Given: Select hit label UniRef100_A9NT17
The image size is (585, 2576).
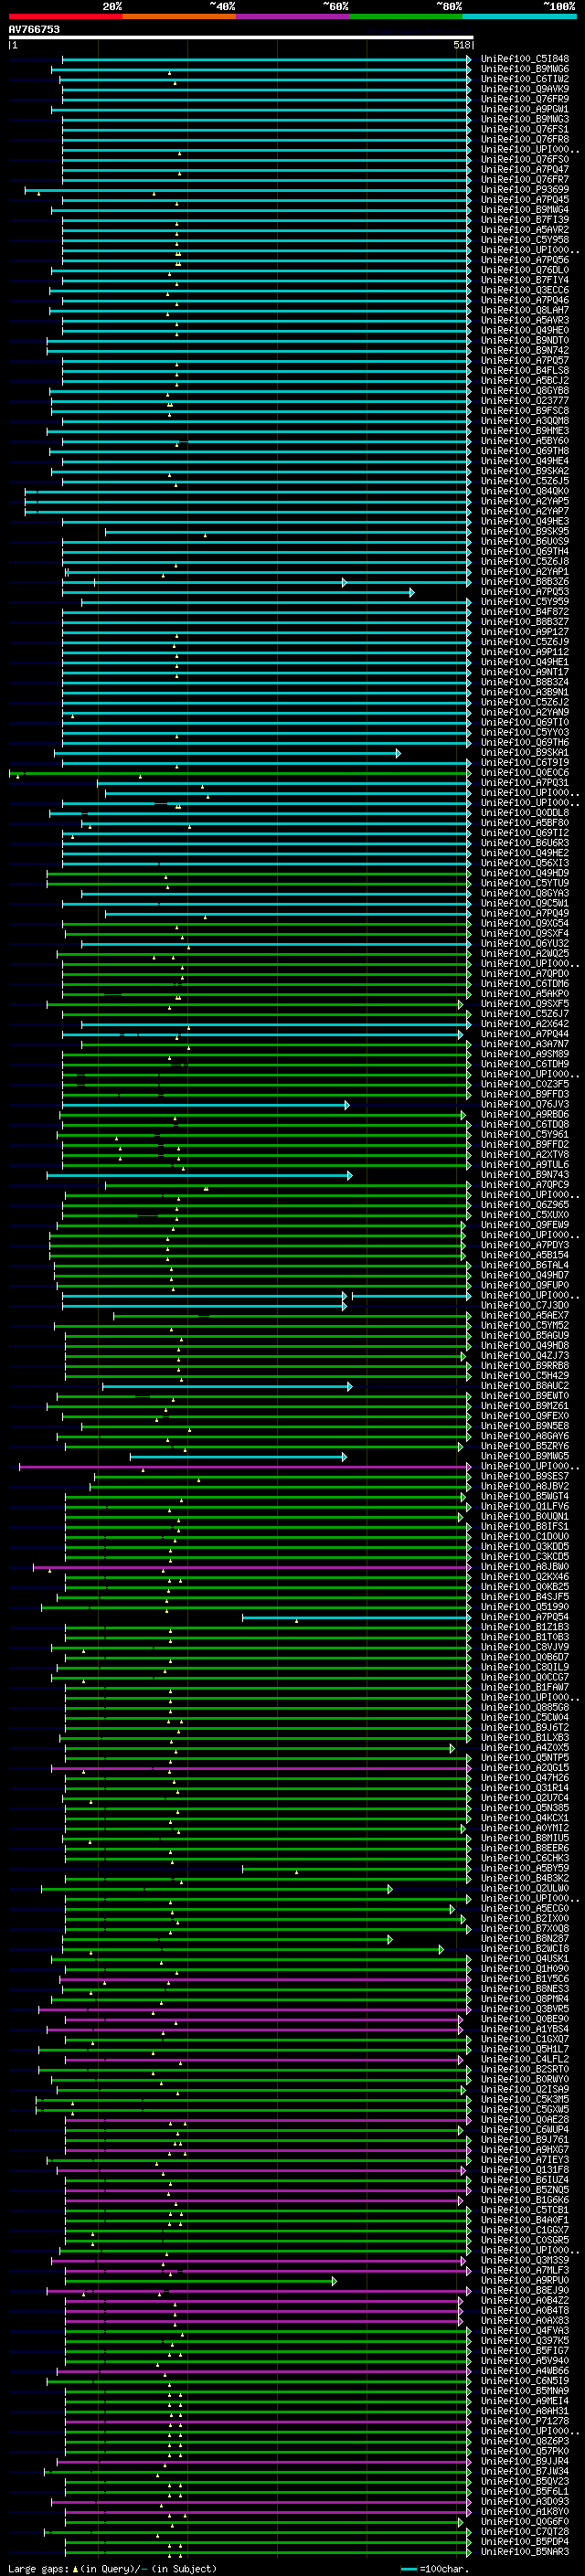Looking at the screenshot, I should [x=525, y=672].
